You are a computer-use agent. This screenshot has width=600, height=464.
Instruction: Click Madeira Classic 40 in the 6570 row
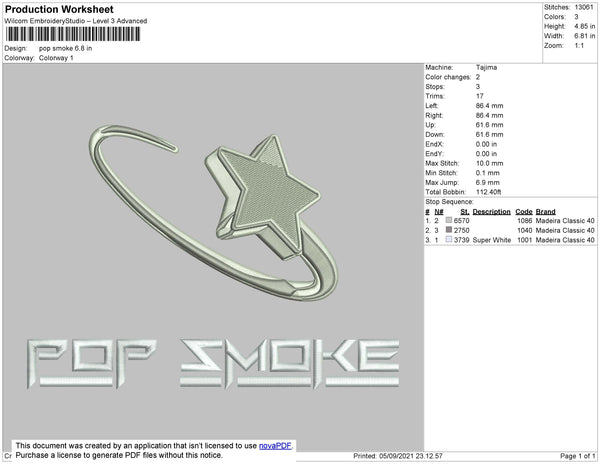[x=565, y=221]
